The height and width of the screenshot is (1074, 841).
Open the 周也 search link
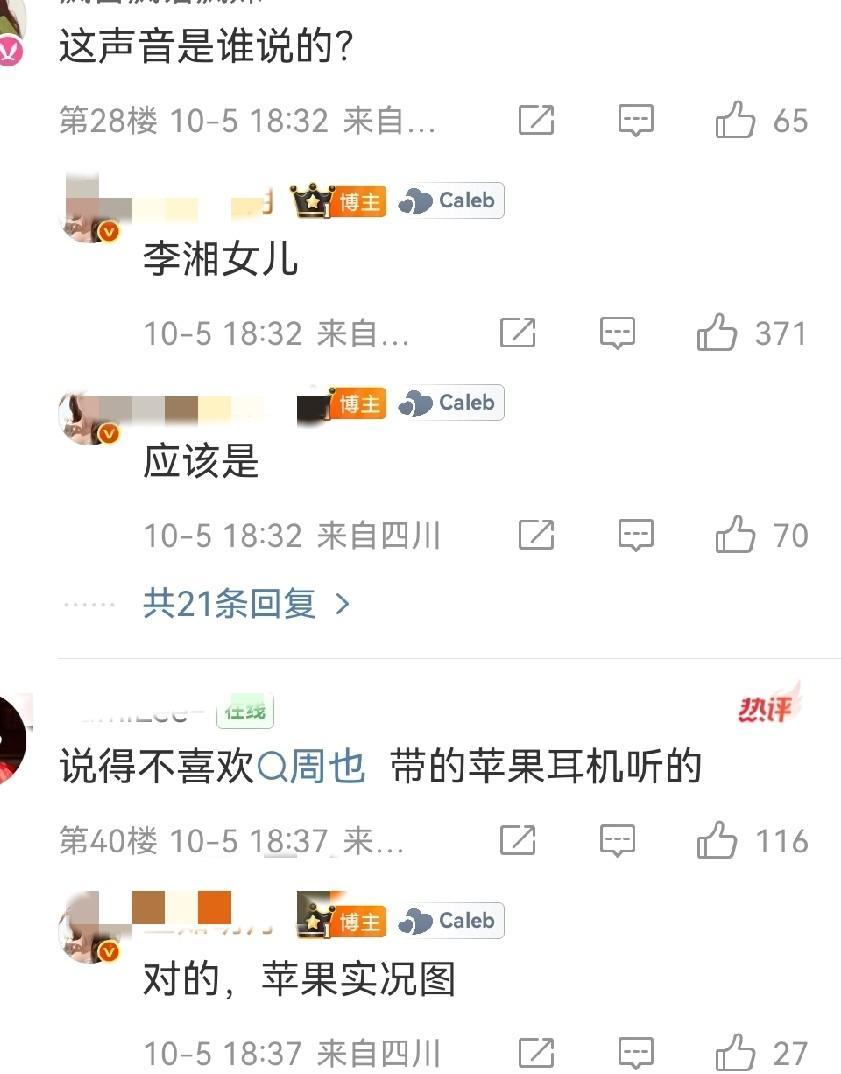[310, 766]
